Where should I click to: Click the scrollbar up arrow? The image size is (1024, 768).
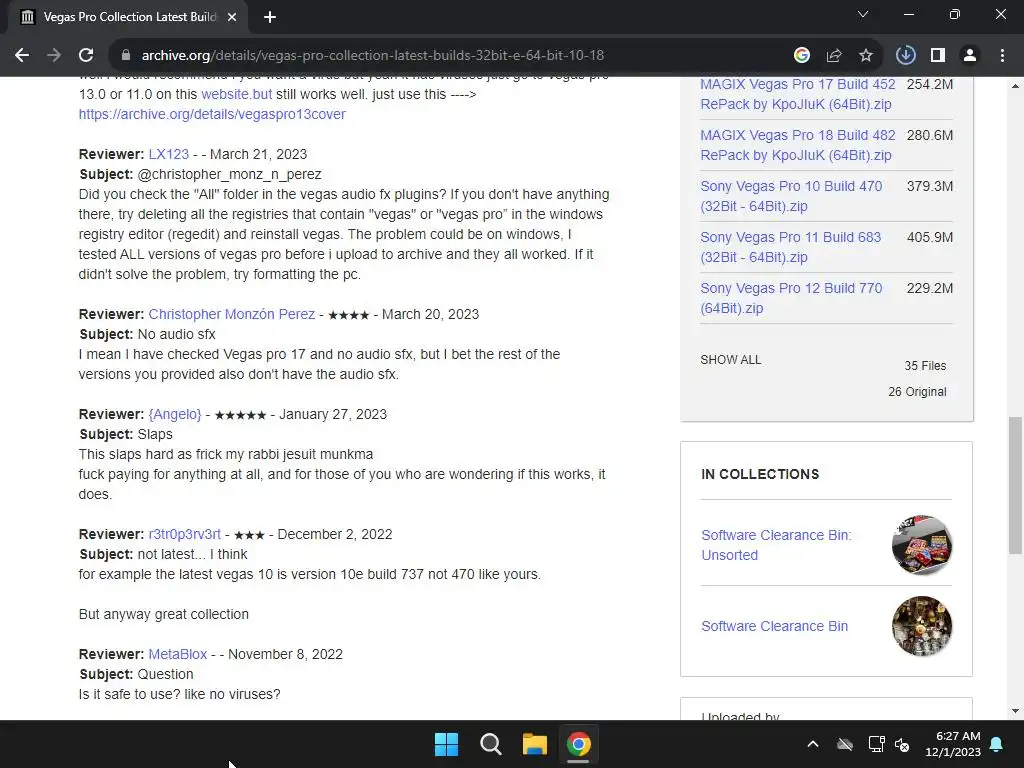(1015, 86)
